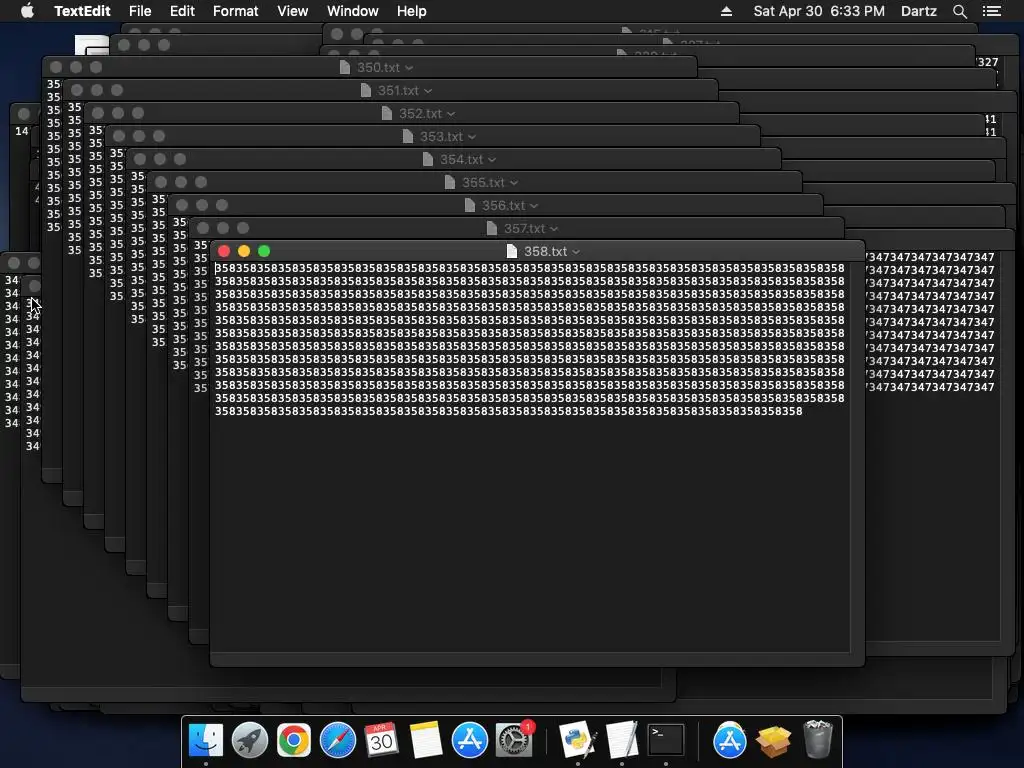Screen dimensions: 1024x768
Task: Click inside the 358.txt text area
Action: pos(530,457)
